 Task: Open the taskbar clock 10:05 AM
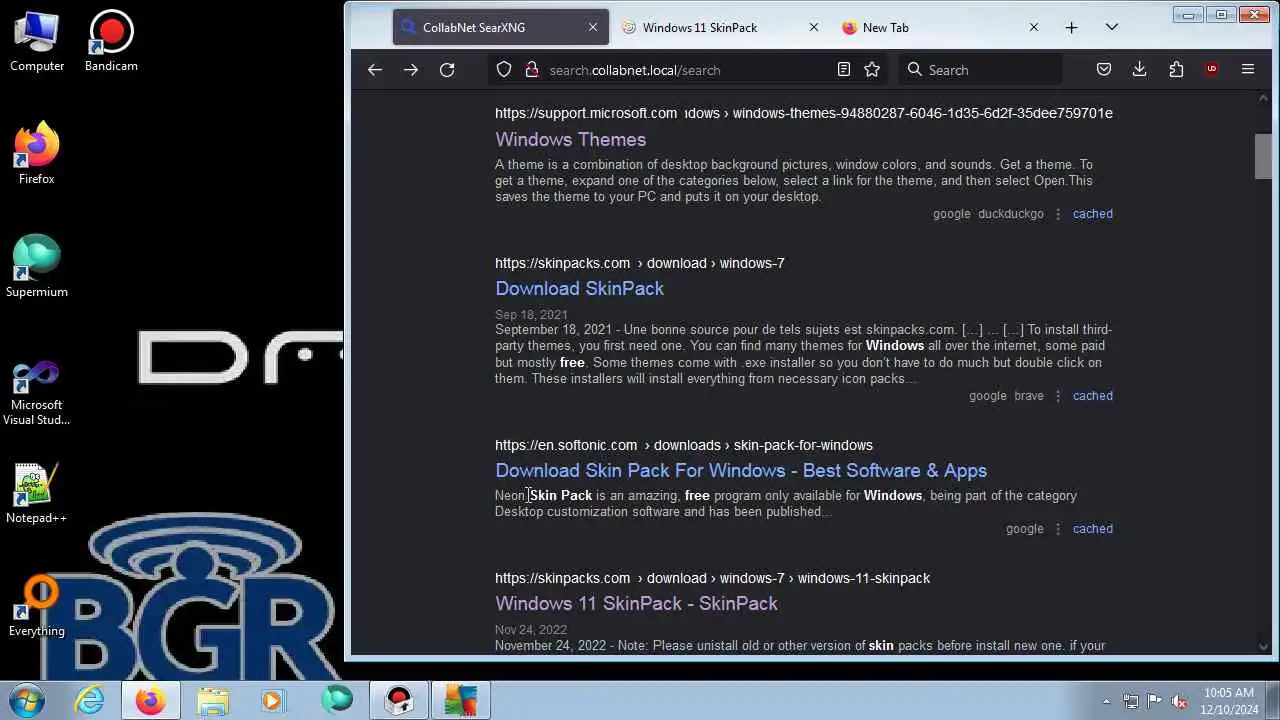(x=1229, y=701)
